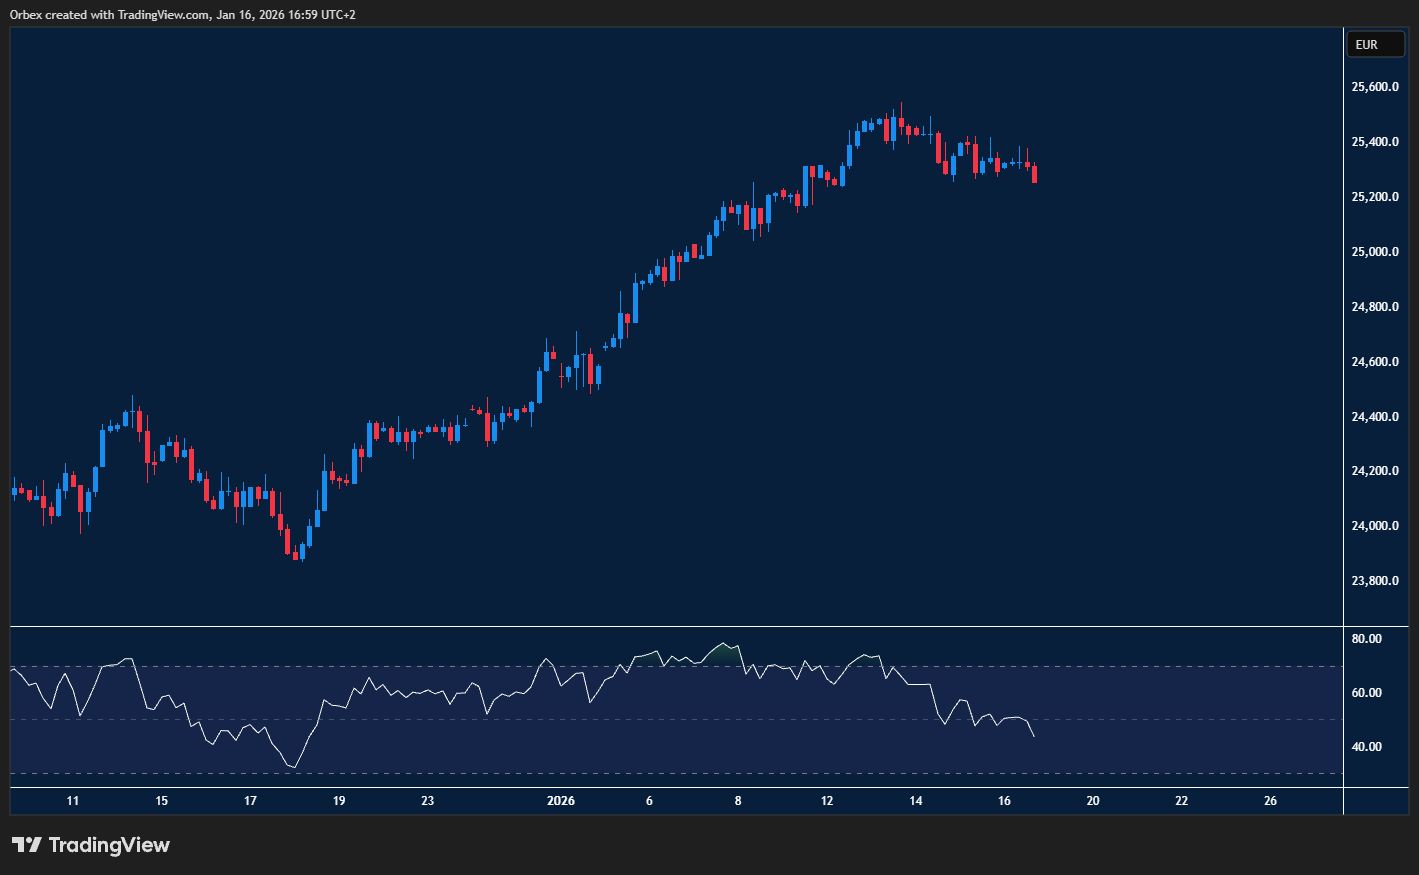Image resolution: width=1419 pixels, height=875 pixels.
Task: Select the 25,000.0 price level label
Action: (x=1374, y=252)
